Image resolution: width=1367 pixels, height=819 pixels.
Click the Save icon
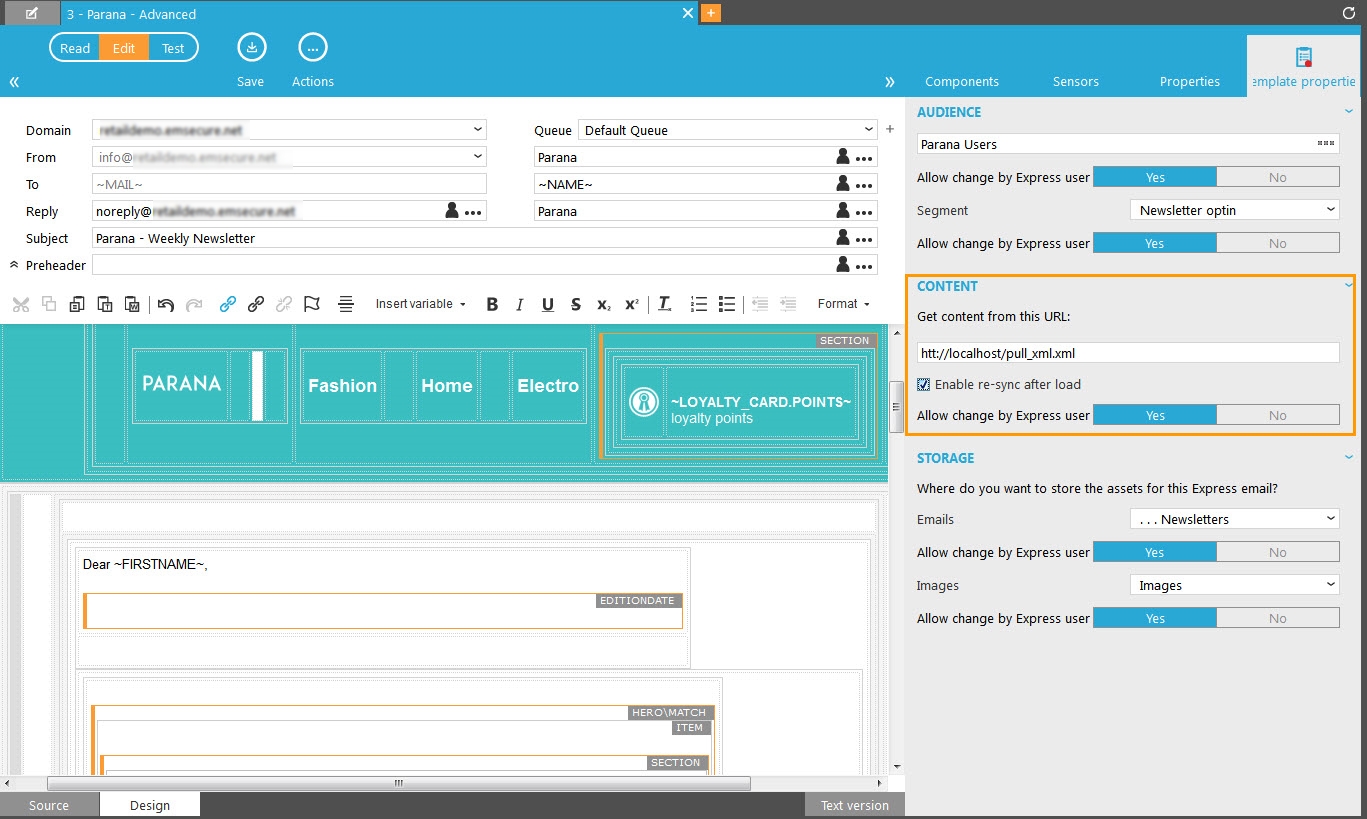coord(251,48)
